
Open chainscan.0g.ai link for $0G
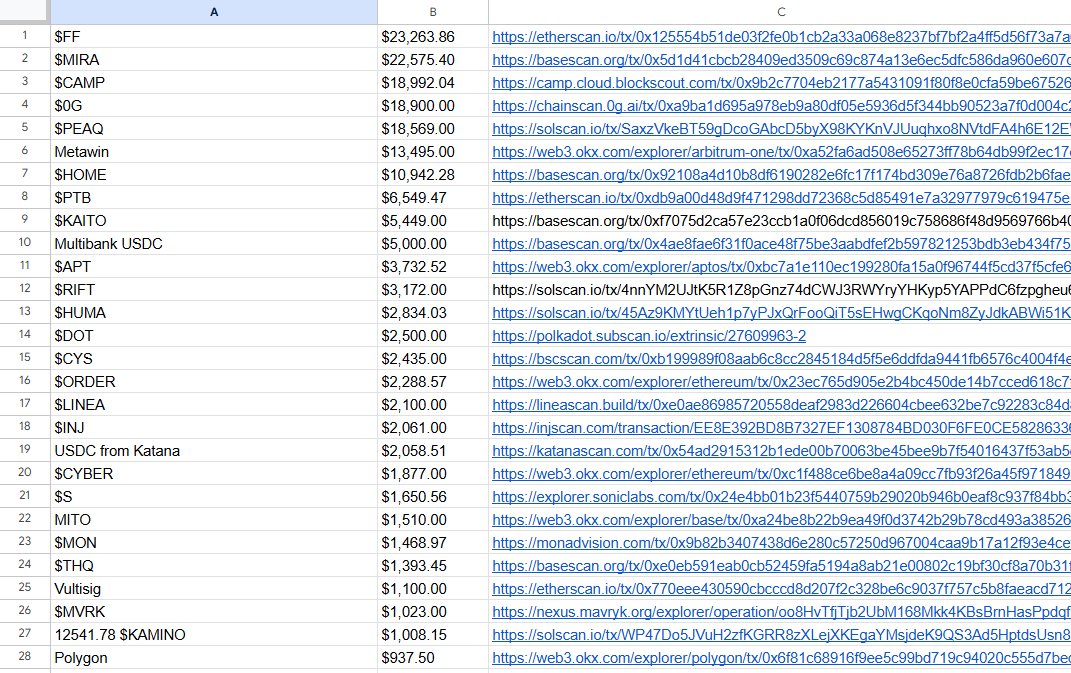tap(781, 106)
